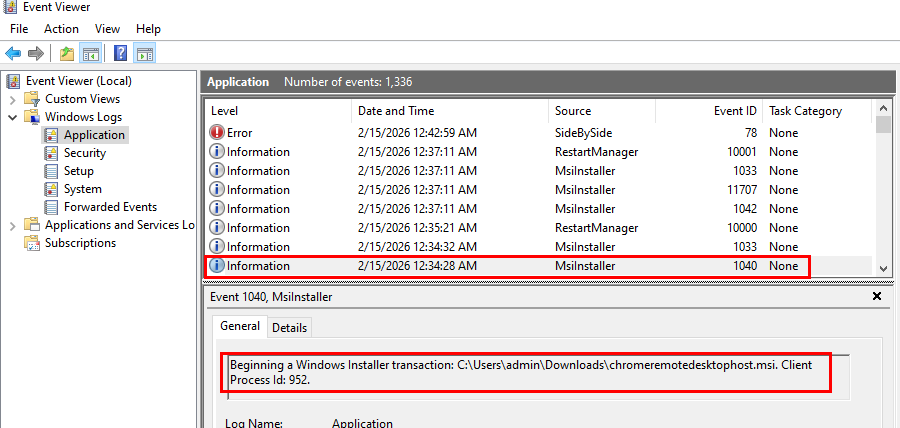Click the Custom Views folder icon
This screenshot has height=428, width=900.
(32, 99)
